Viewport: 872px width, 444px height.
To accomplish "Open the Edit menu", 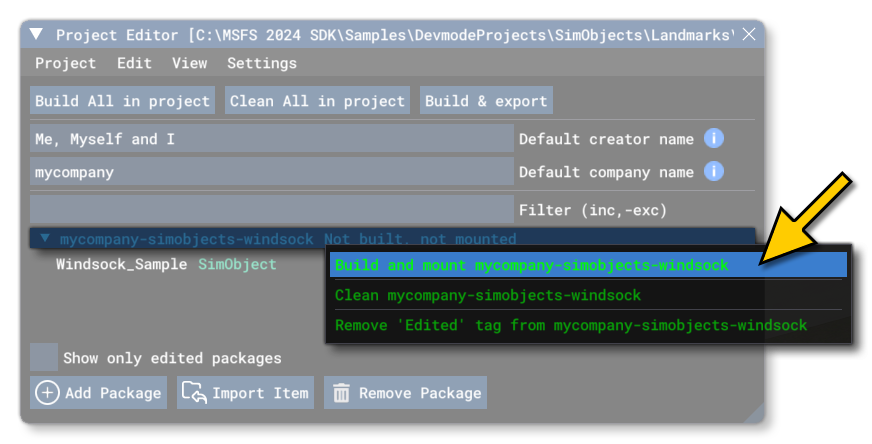I will point(134,63).
